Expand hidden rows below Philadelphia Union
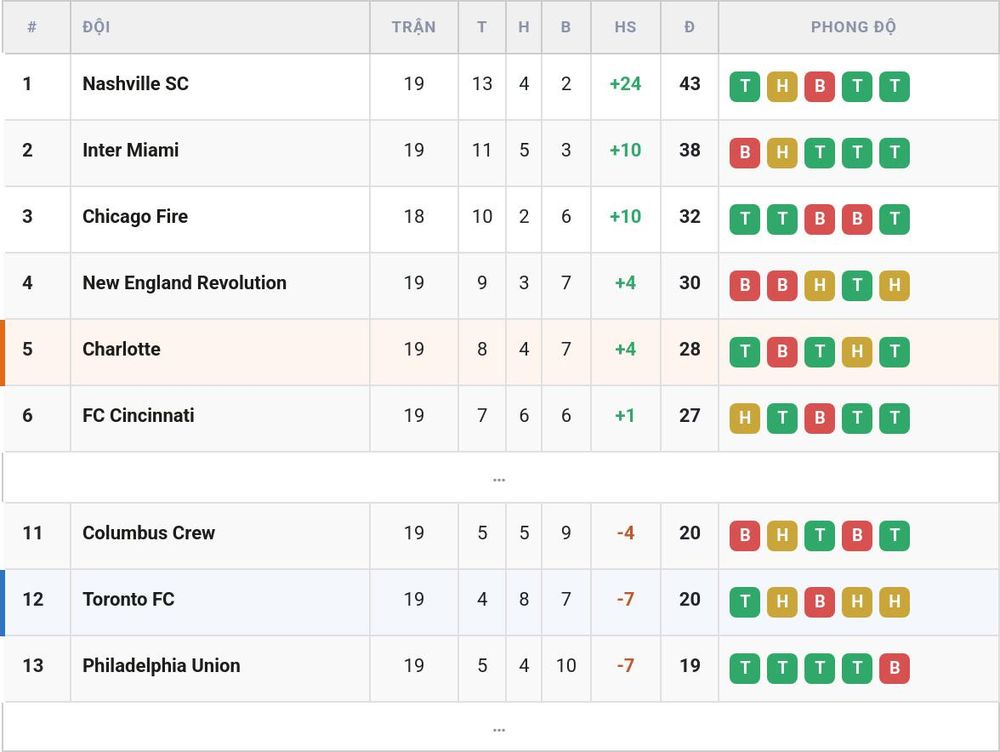This screenshot has height=752, width=1000. [499, 727]
